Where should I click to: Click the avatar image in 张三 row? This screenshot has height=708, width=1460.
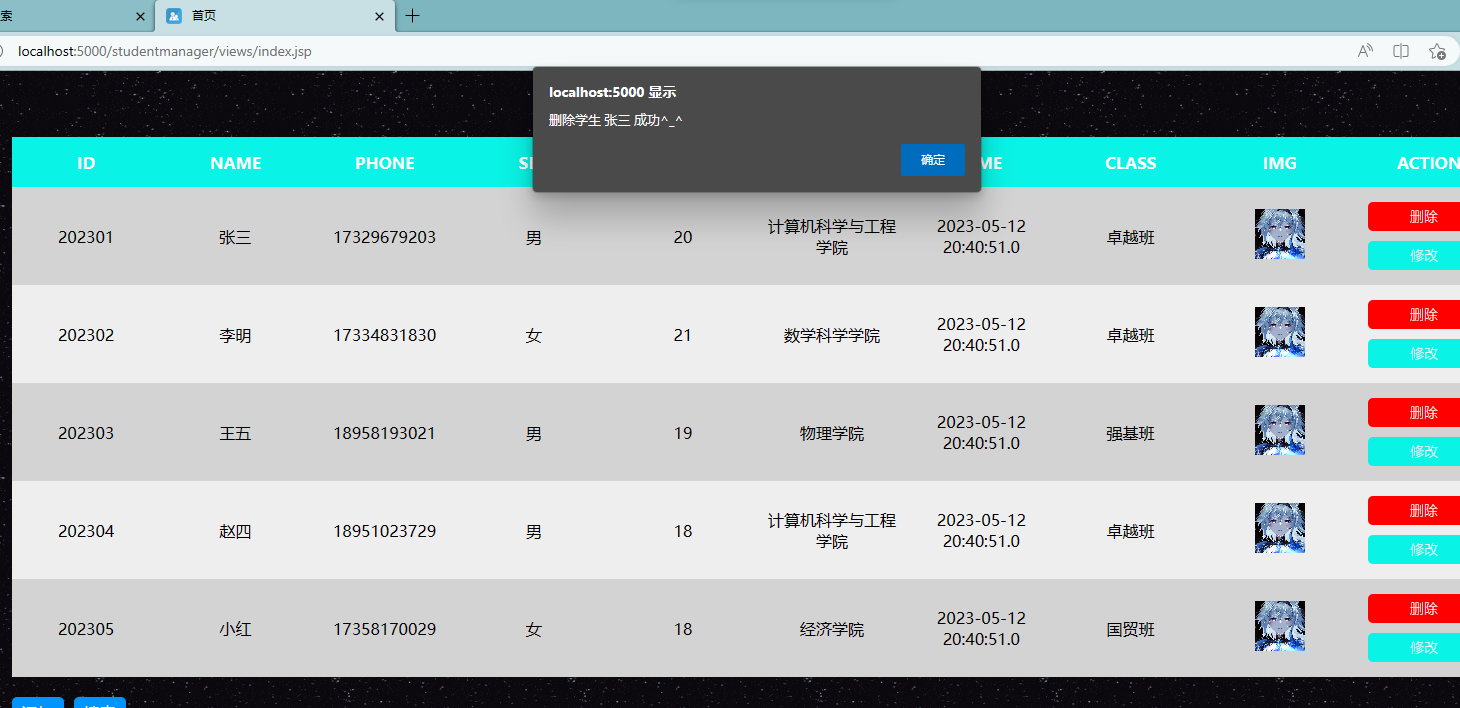pos(1280,234)
